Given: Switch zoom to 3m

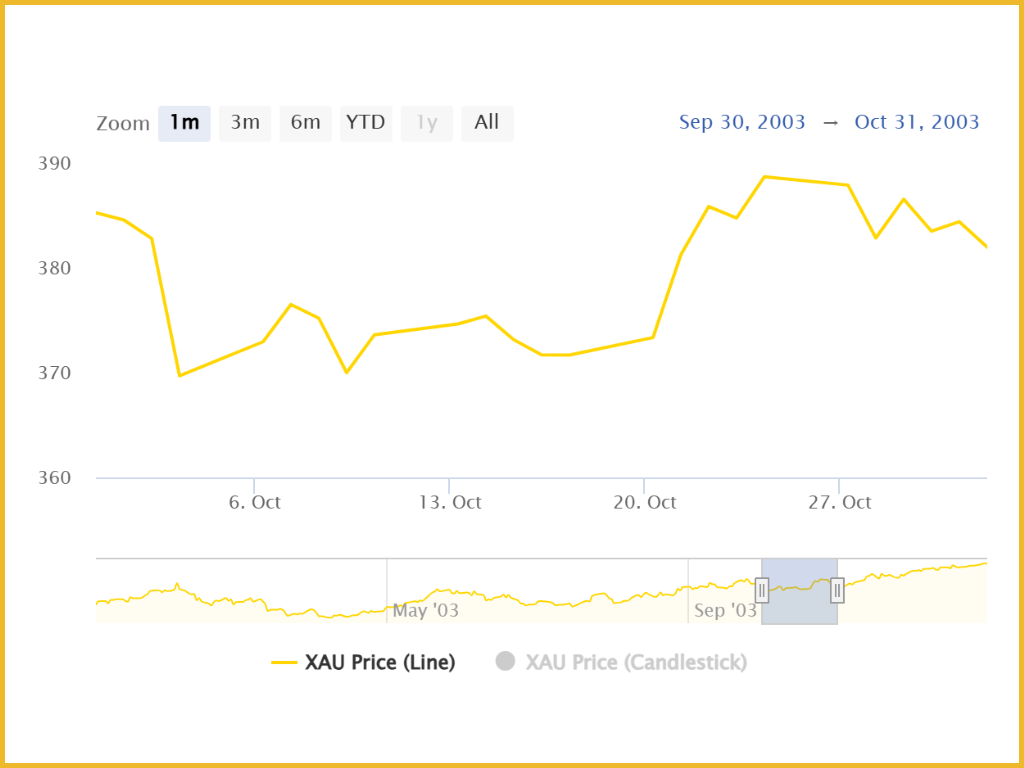Looking at the screenshot, I should 245,123.
